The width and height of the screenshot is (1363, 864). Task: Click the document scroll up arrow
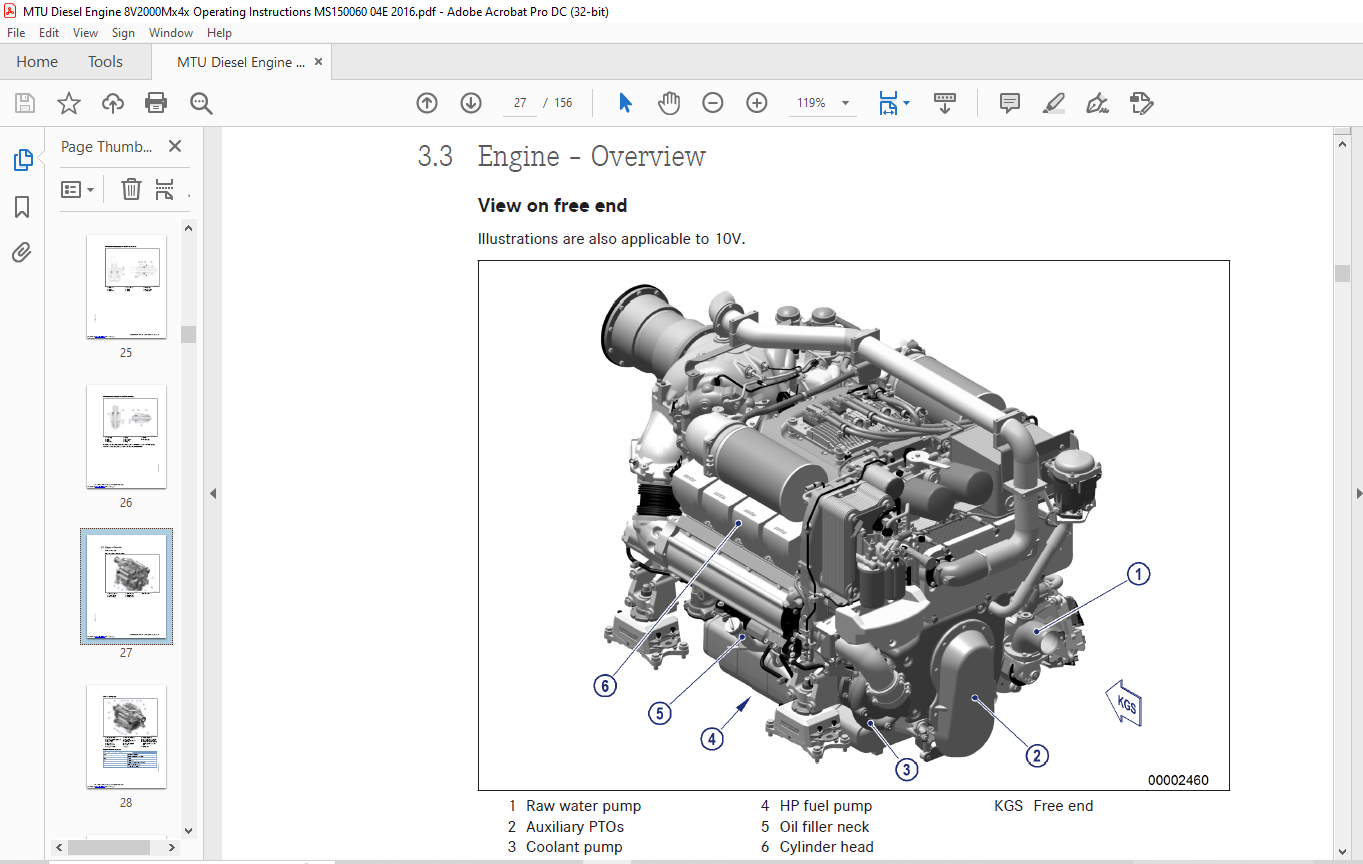click(x=1342, y=144)
